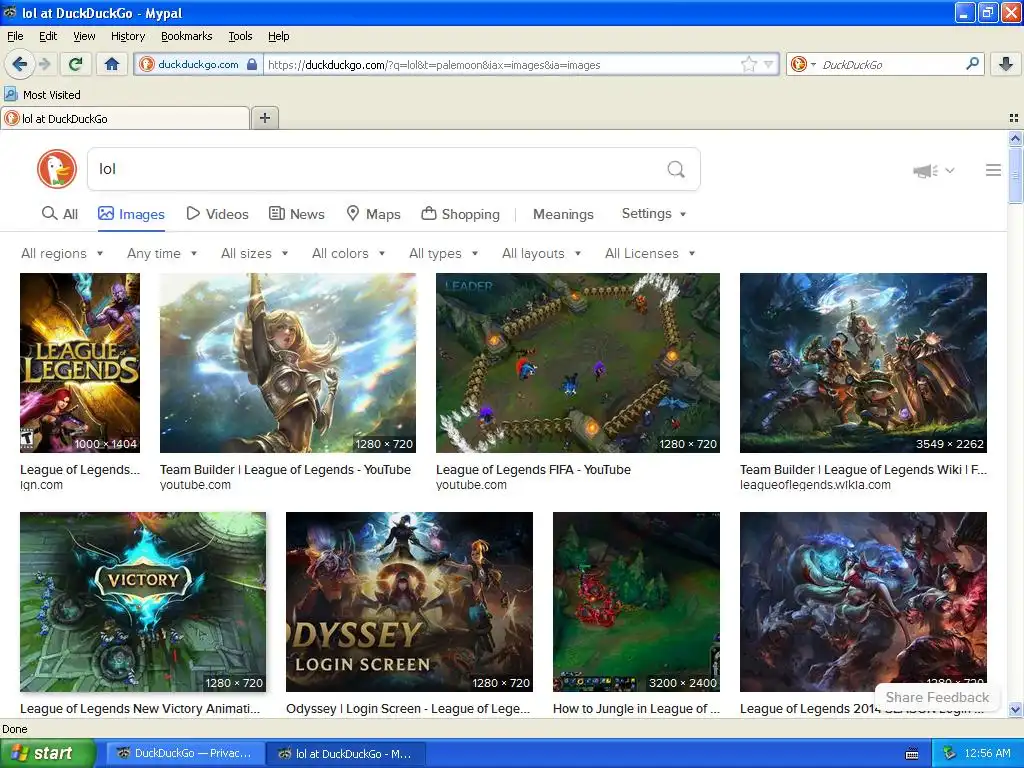
Task: Open the Victory animation thumbnail
Action: coord(143,601)
